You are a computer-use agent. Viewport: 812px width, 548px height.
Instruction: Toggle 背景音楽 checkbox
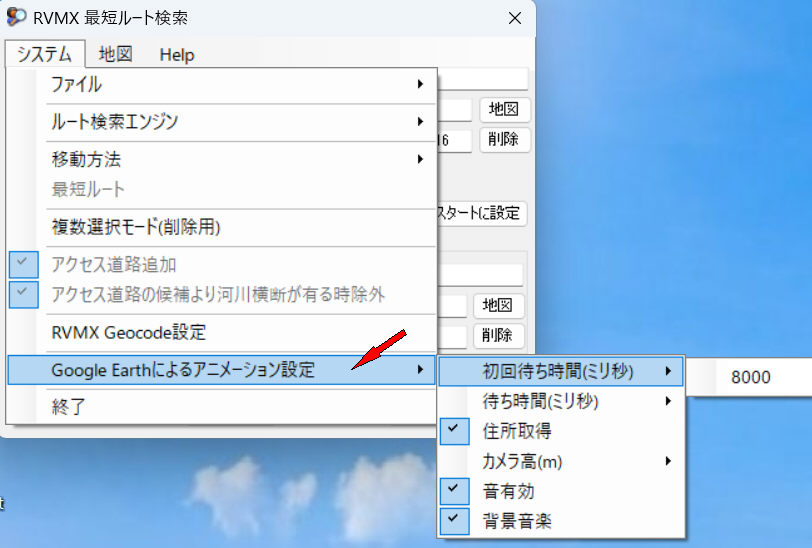click(561, 521)
